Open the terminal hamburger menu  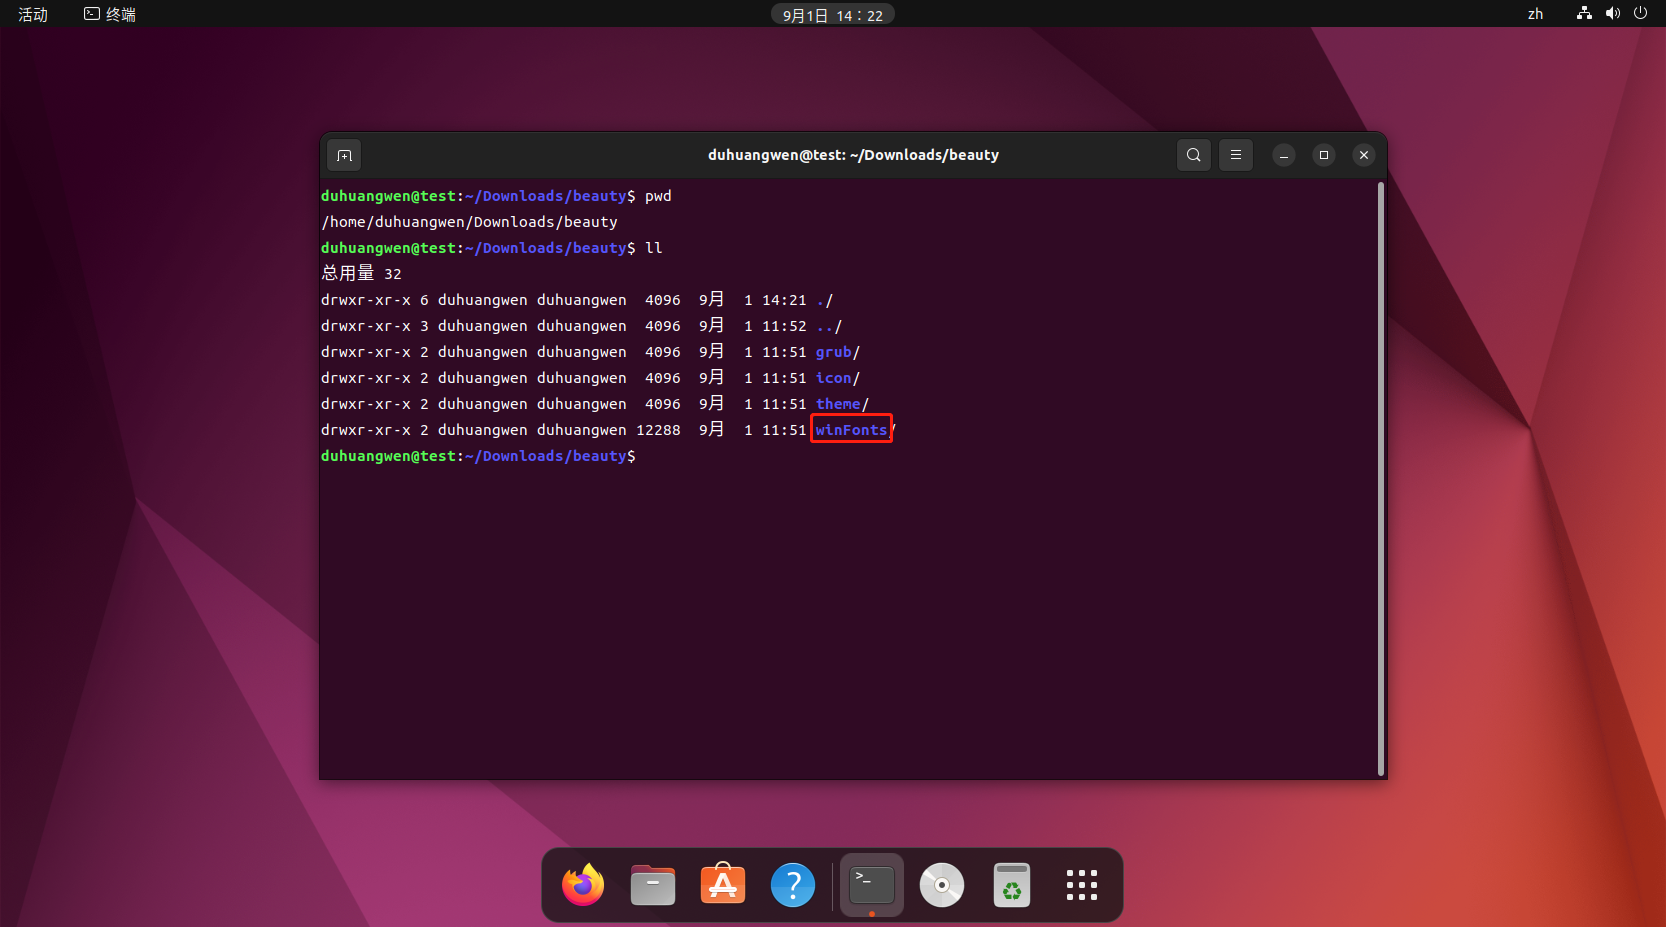[x=1235, y=155]
